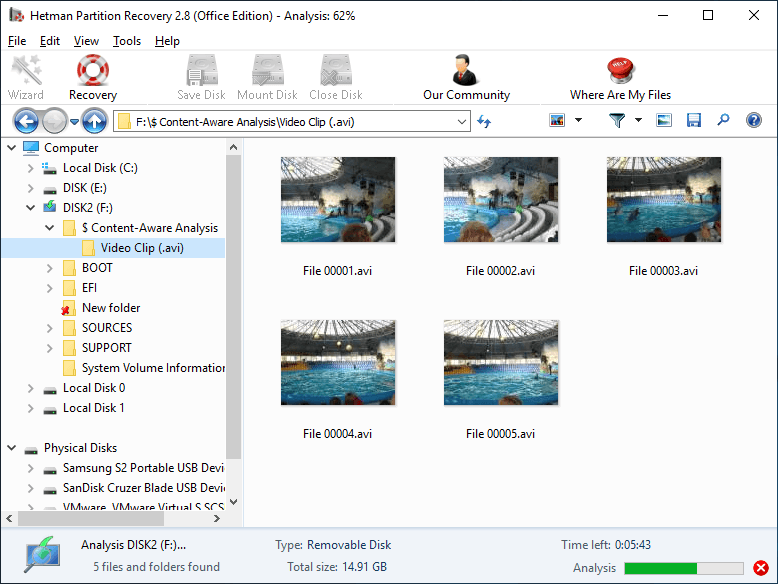Open navigation history dropdown arrow
Screen dimensions: 778x584
(74, 122)
